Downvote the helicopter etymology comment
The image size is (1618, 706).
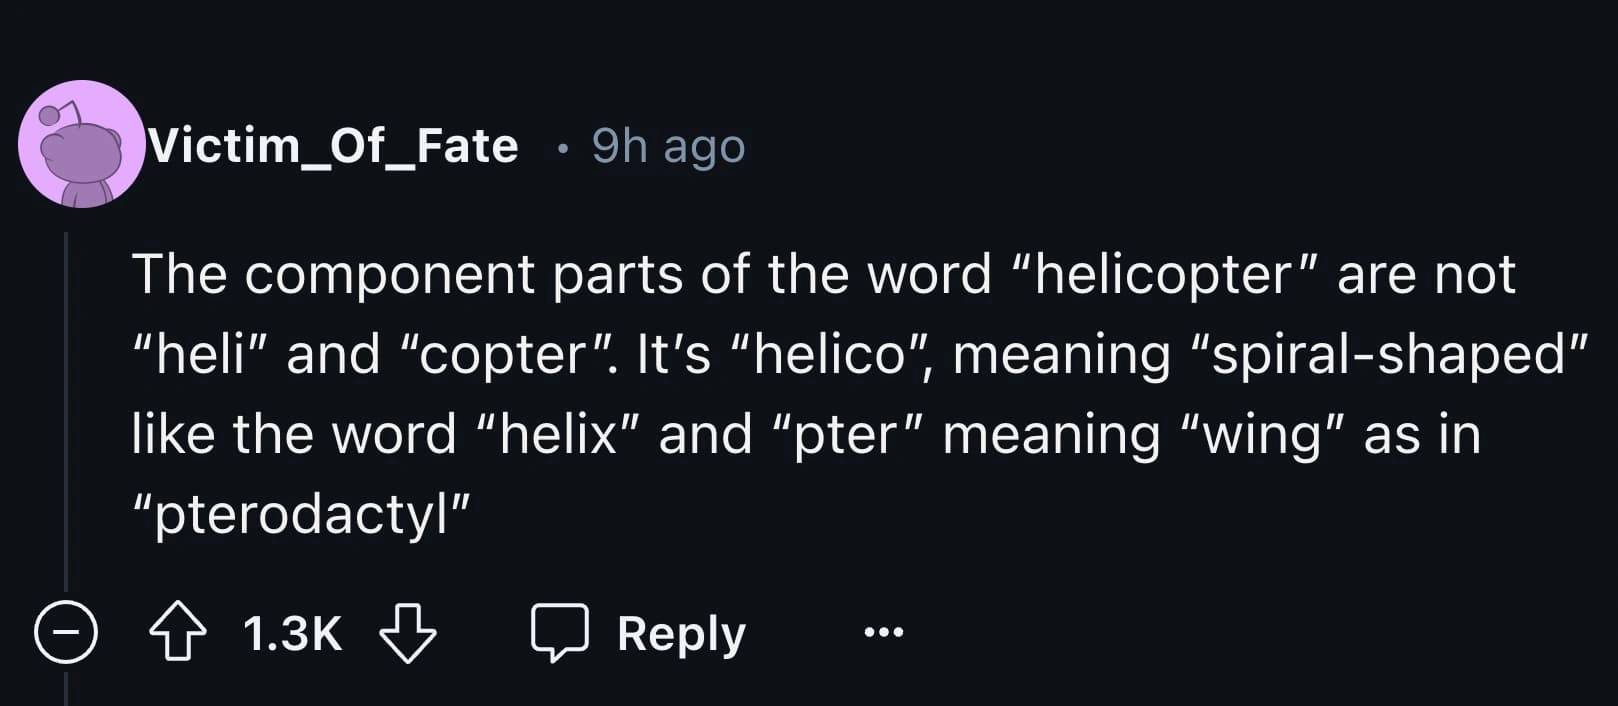[408, 633]
